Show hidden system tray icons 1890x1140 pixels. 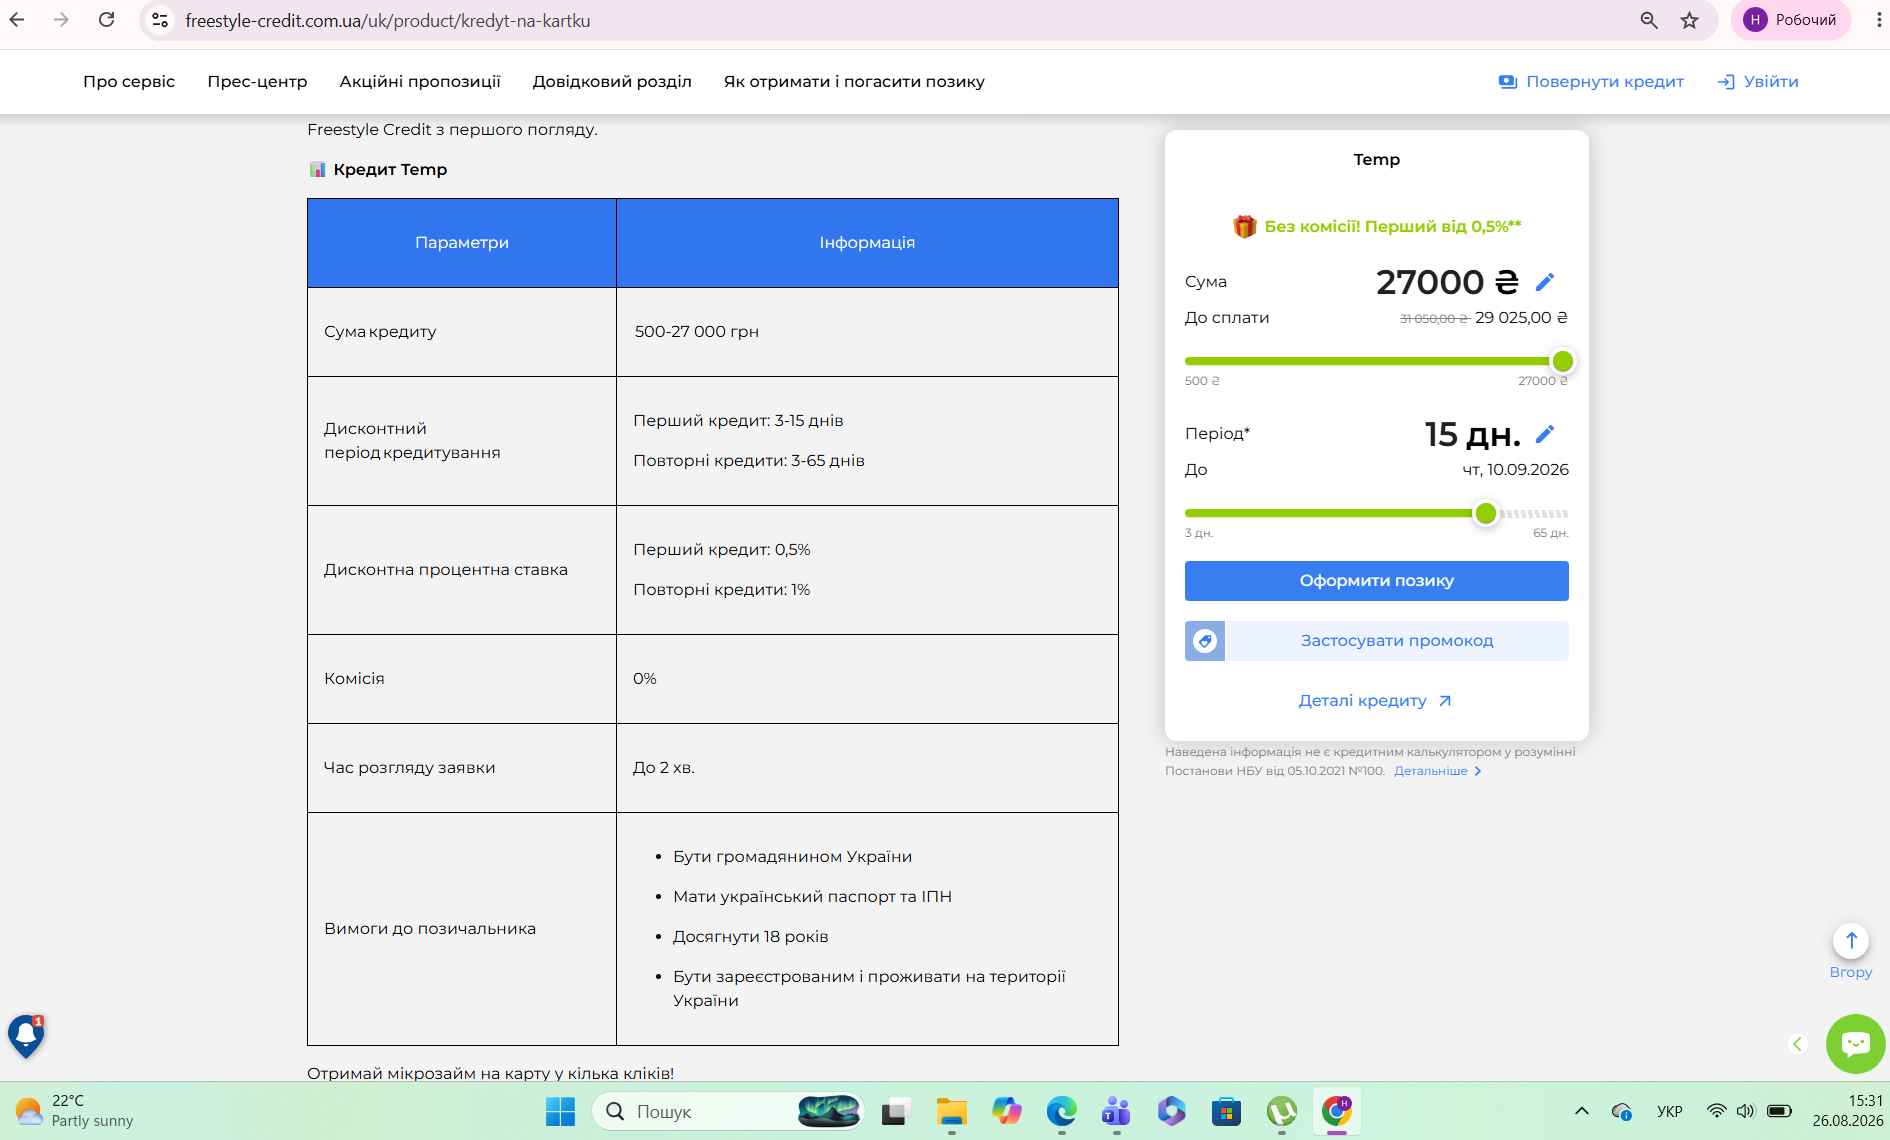1581,1111
